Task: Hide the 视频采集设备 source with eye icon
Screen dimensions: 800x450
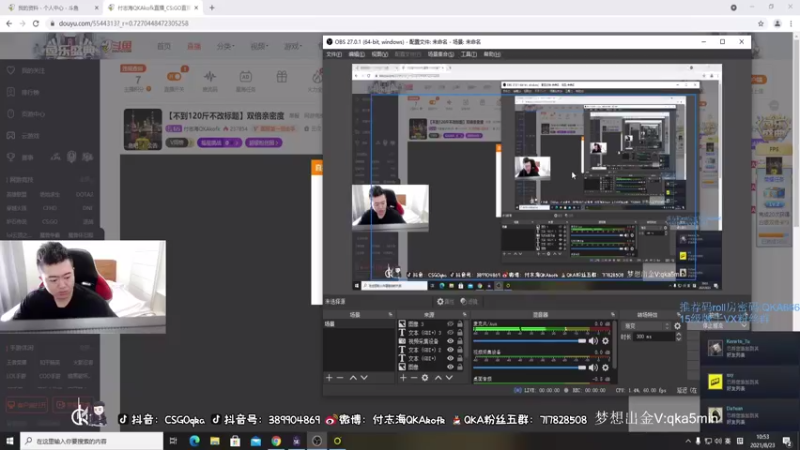Action: point(450,341)
